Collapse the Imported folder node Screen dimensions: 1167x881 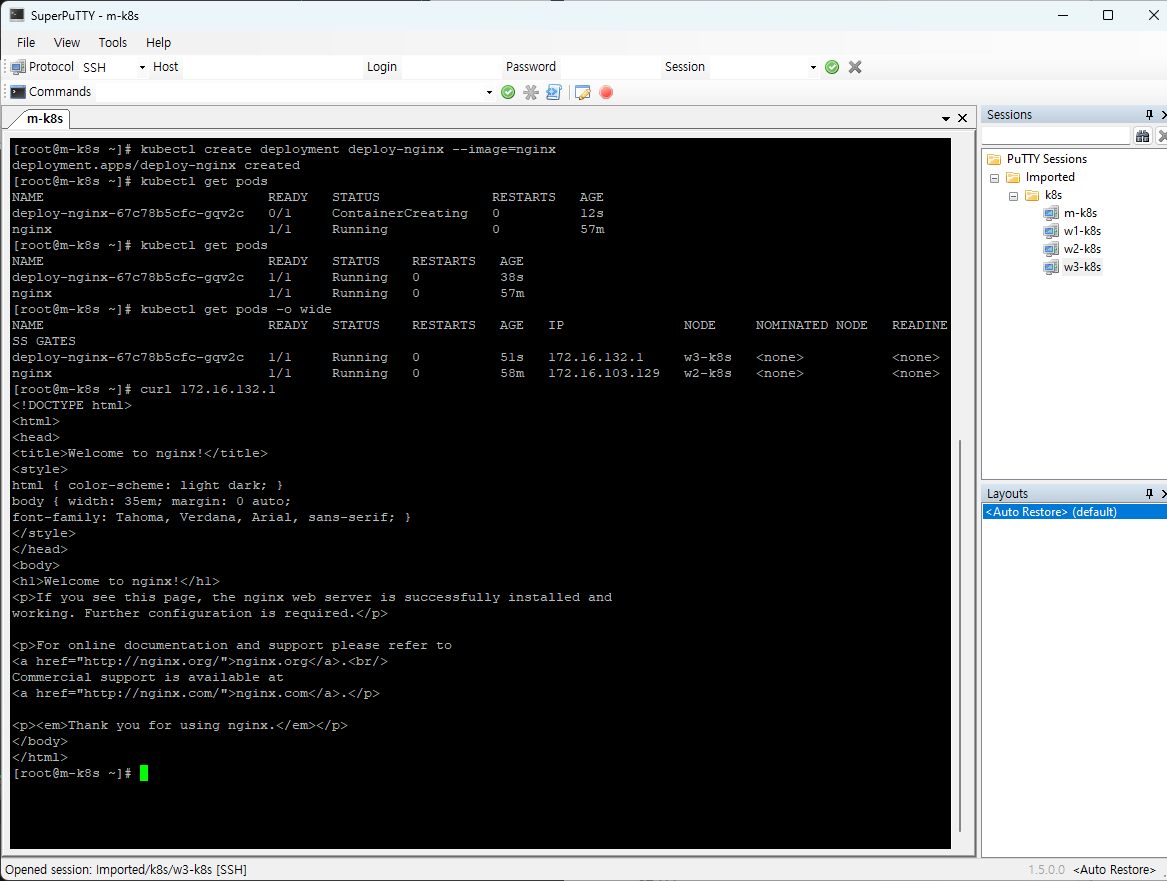994,178
